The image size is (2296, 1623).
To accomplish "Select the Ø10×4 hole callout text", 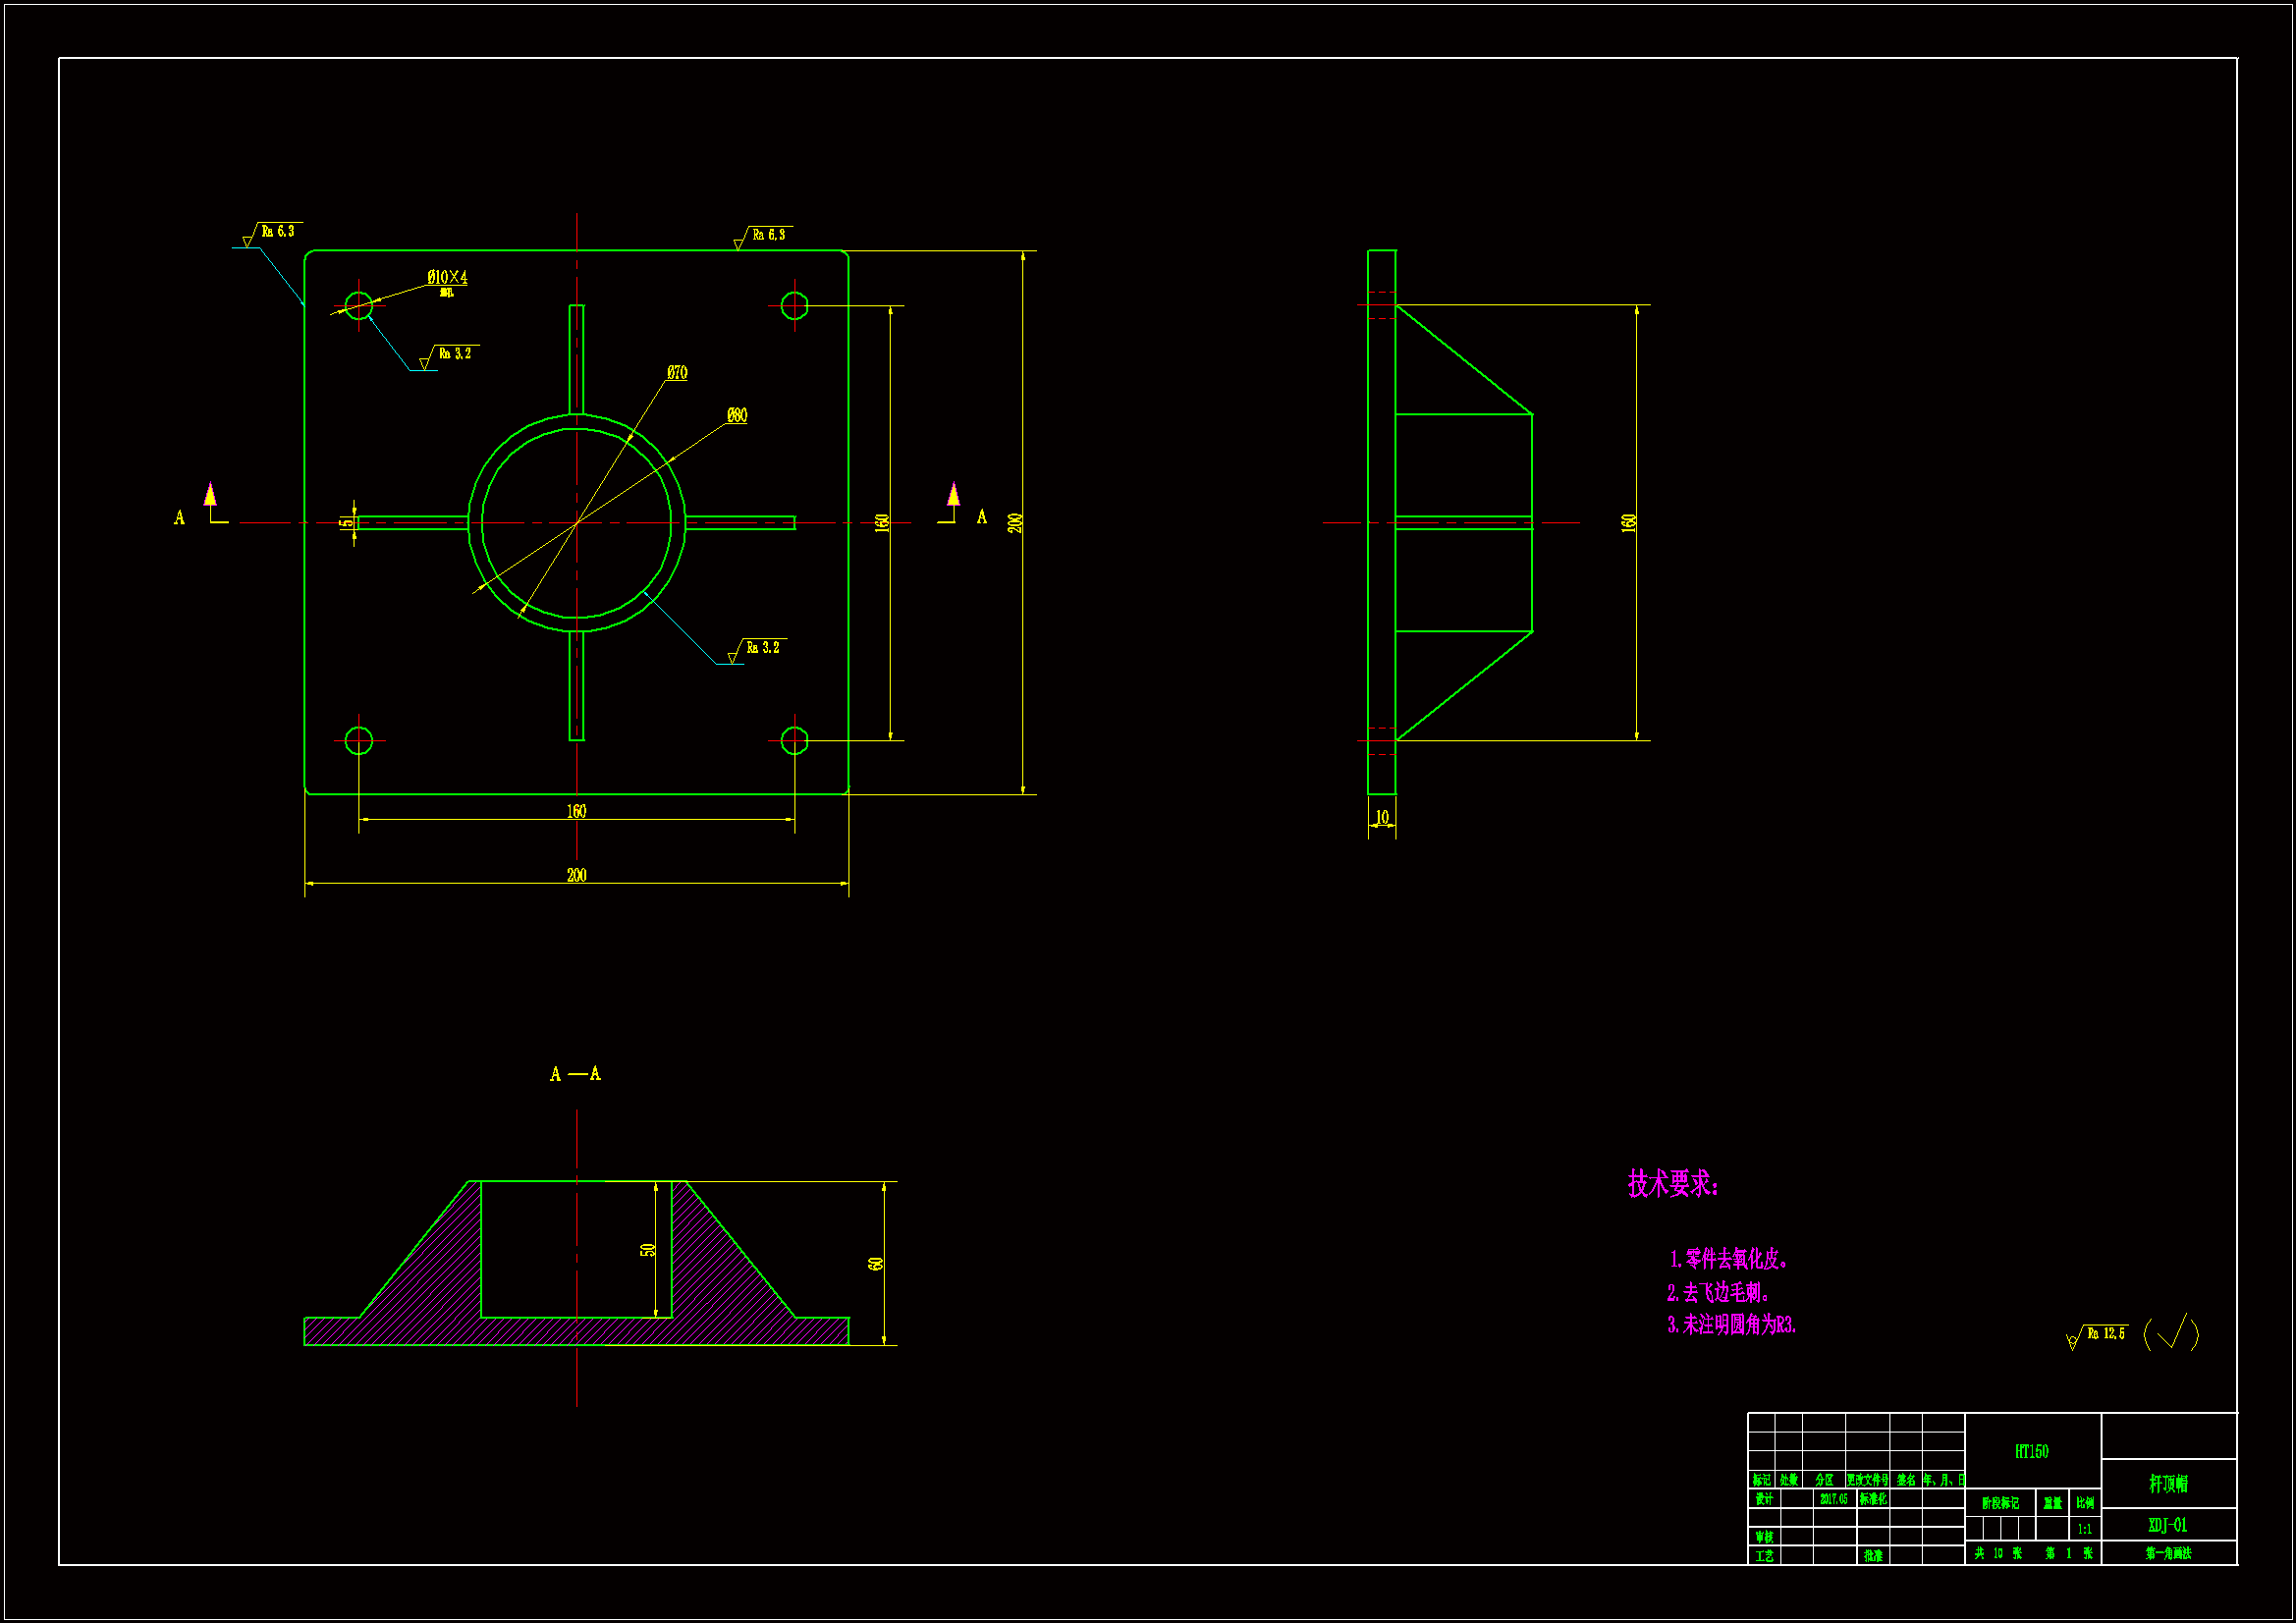I will coord(447,277).
